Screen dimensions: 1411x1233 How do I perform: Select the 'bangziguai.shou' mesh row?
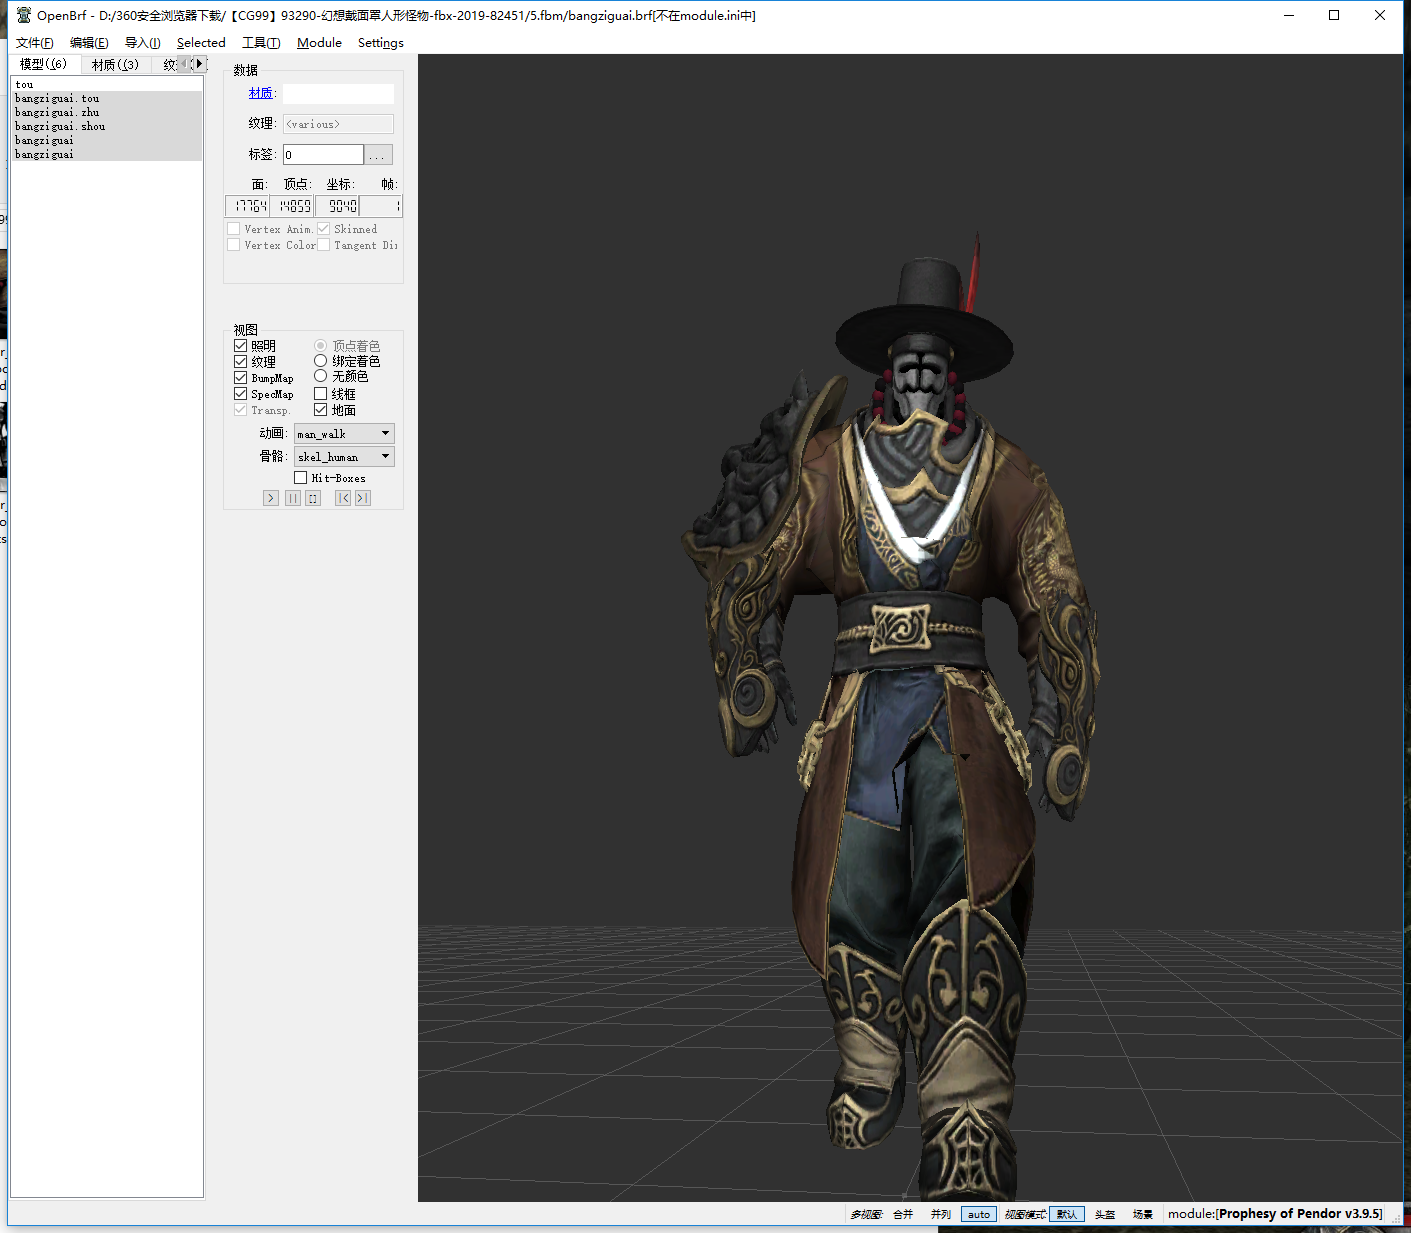[x=106, y=126]
